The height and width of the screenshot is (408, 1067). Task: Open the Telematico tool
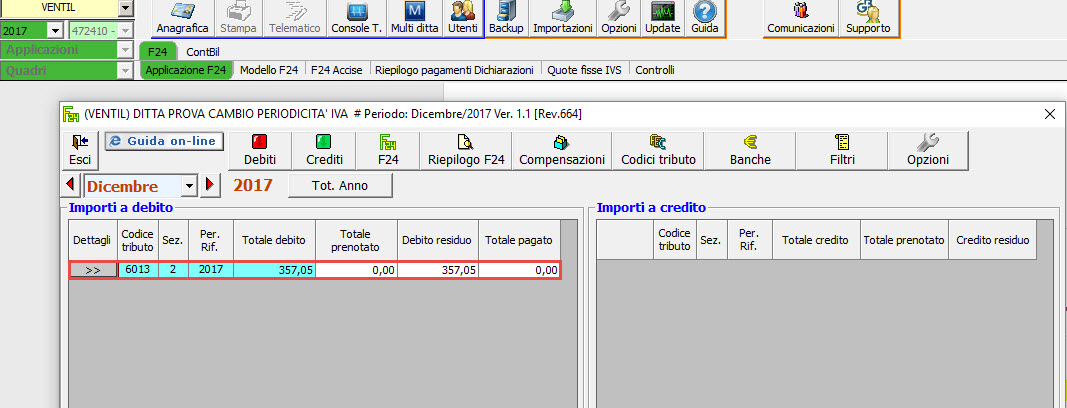295,18
